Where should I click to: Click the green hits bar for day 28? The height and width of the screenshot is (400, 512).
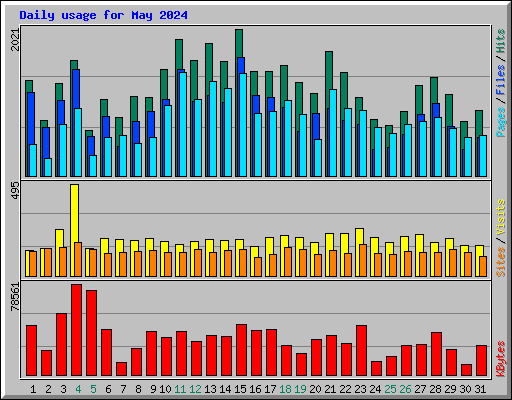(x=434, y=90)
